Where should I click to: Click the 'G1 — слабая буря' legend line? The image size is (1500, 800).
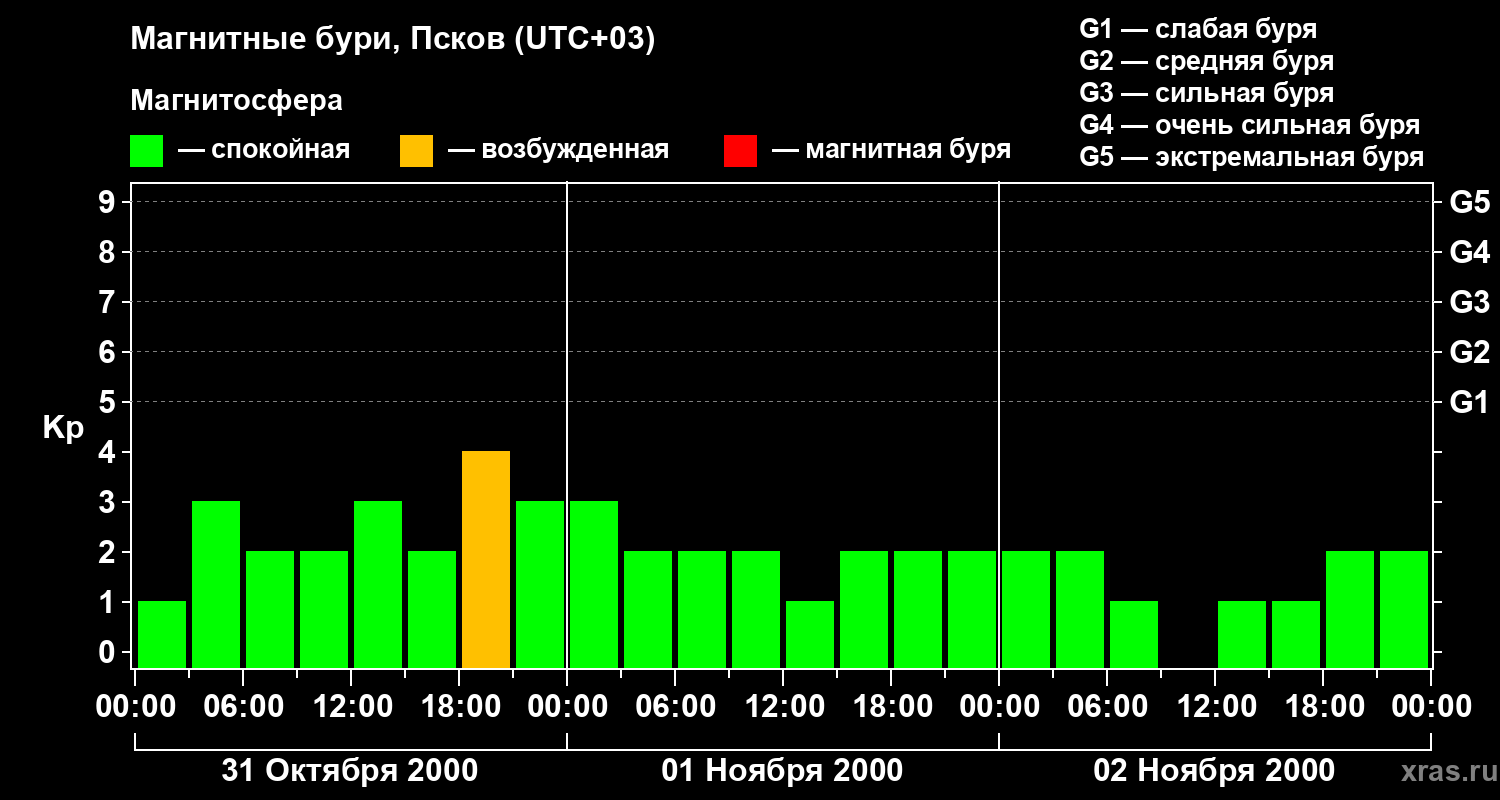(x=1198, y=29)
